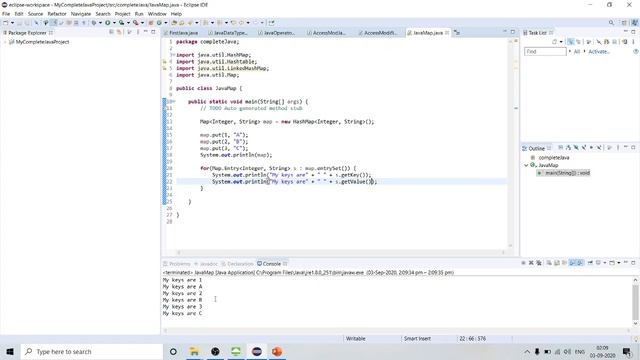
Task: Open dropdown arrow next to Run button
Action: pyautogui.click(x=114, y=23)
